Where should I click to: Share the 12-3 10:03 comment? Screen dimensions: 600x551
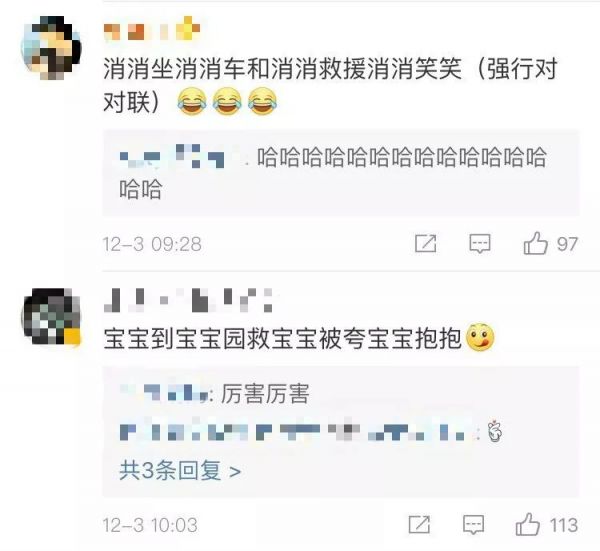pyautogui.click(x=419, y=525)
